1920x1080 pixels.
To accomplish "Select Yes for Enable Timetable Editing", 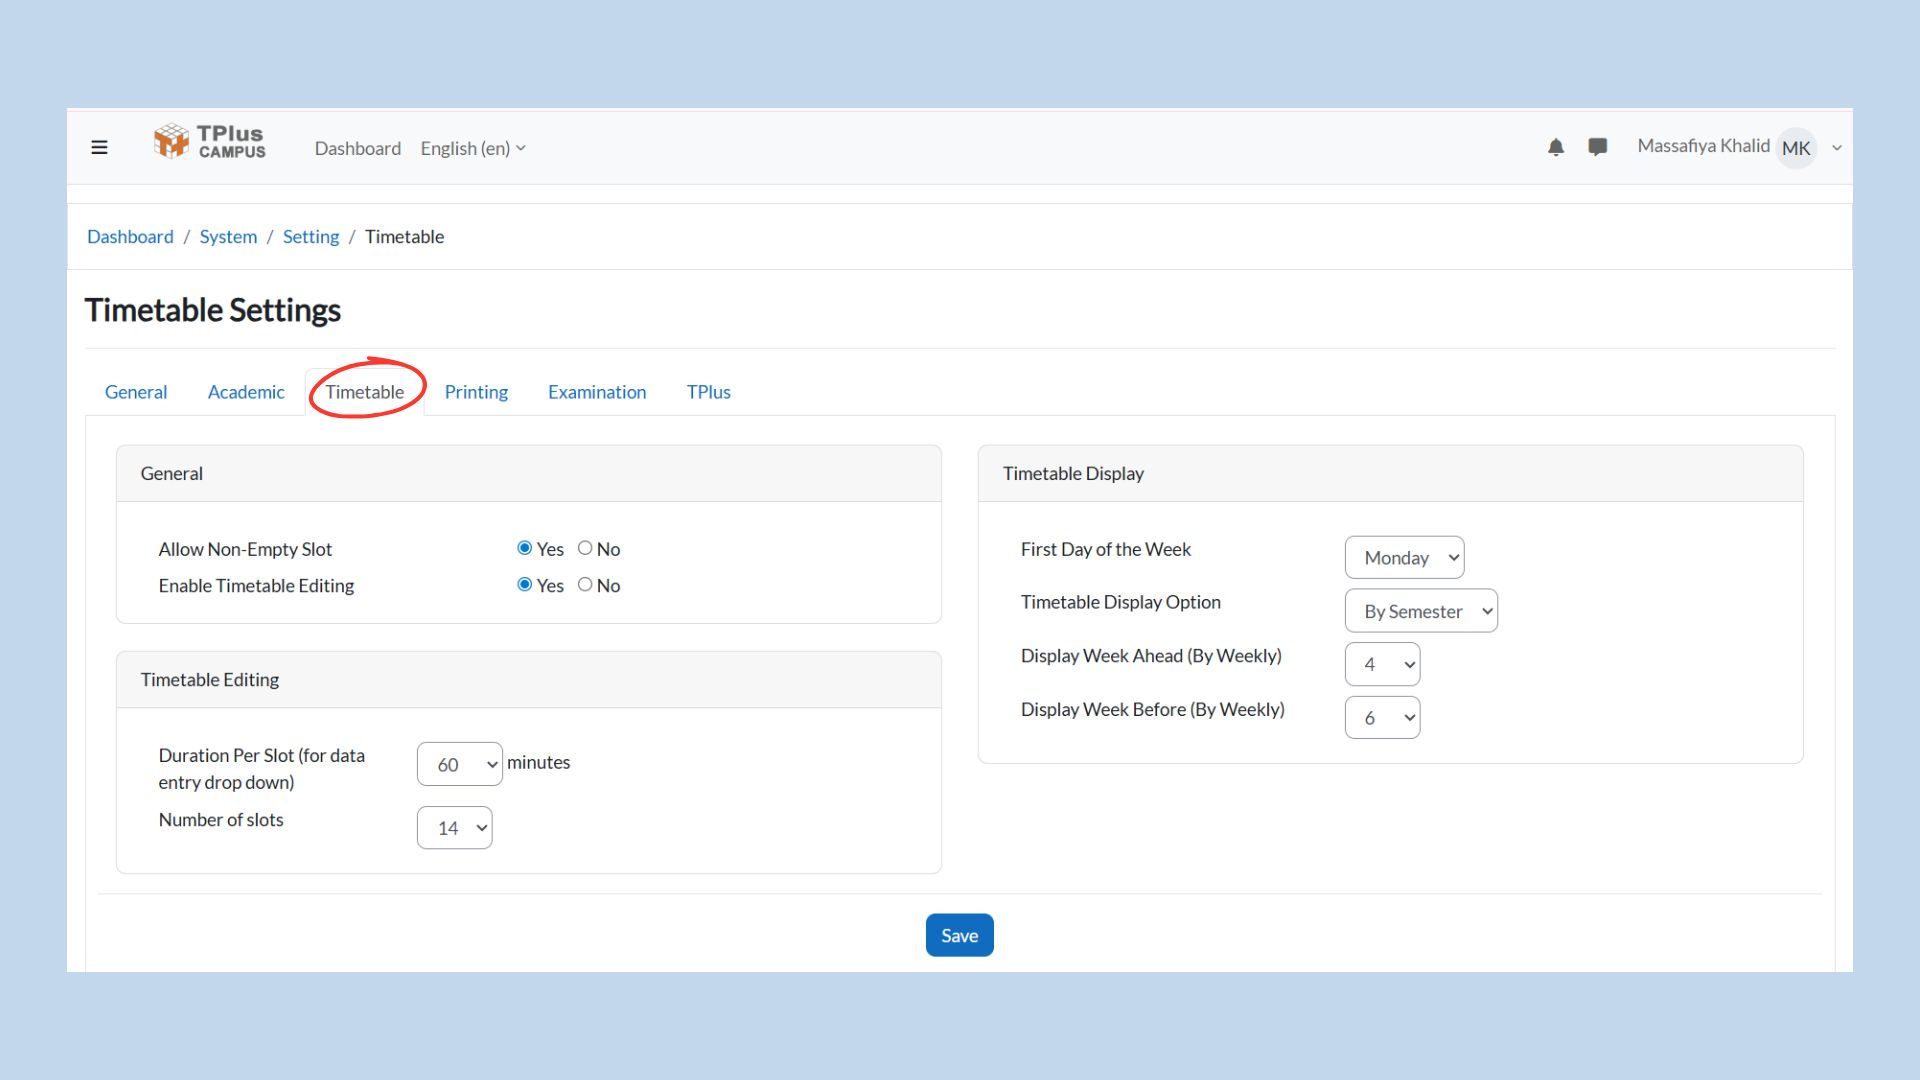I will (524, 585).
